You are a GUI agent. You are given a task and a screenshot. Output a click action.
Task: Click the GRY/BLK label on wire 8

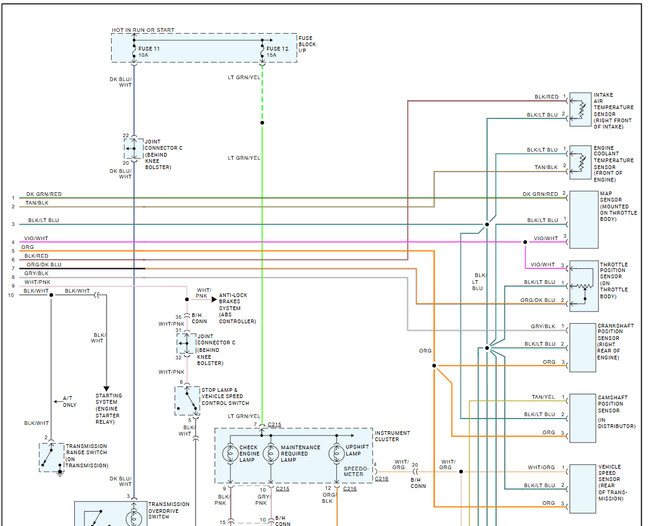36,274
